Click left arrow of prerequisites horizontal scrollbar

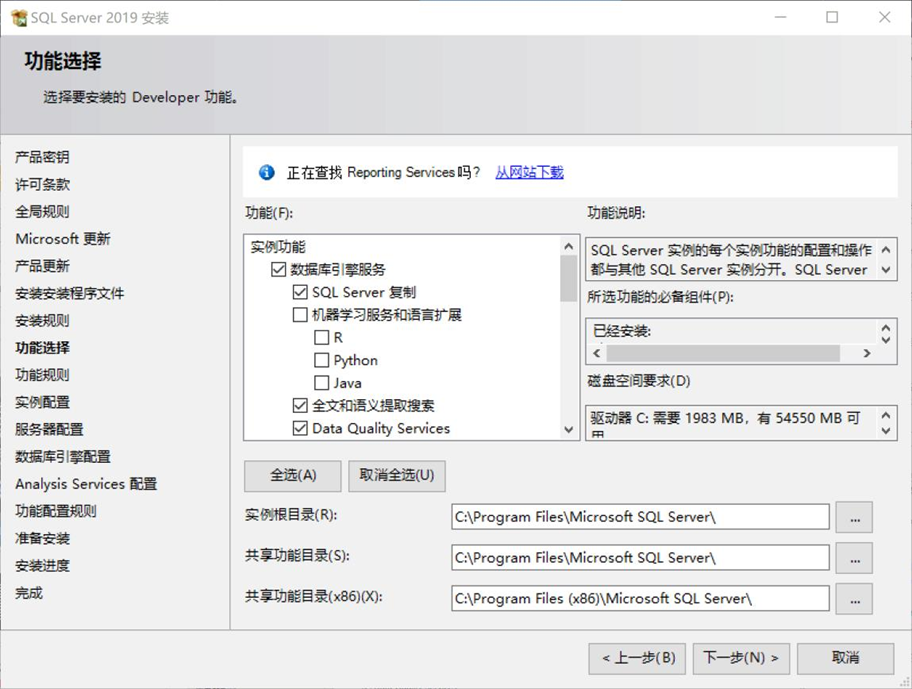point(597,353)
